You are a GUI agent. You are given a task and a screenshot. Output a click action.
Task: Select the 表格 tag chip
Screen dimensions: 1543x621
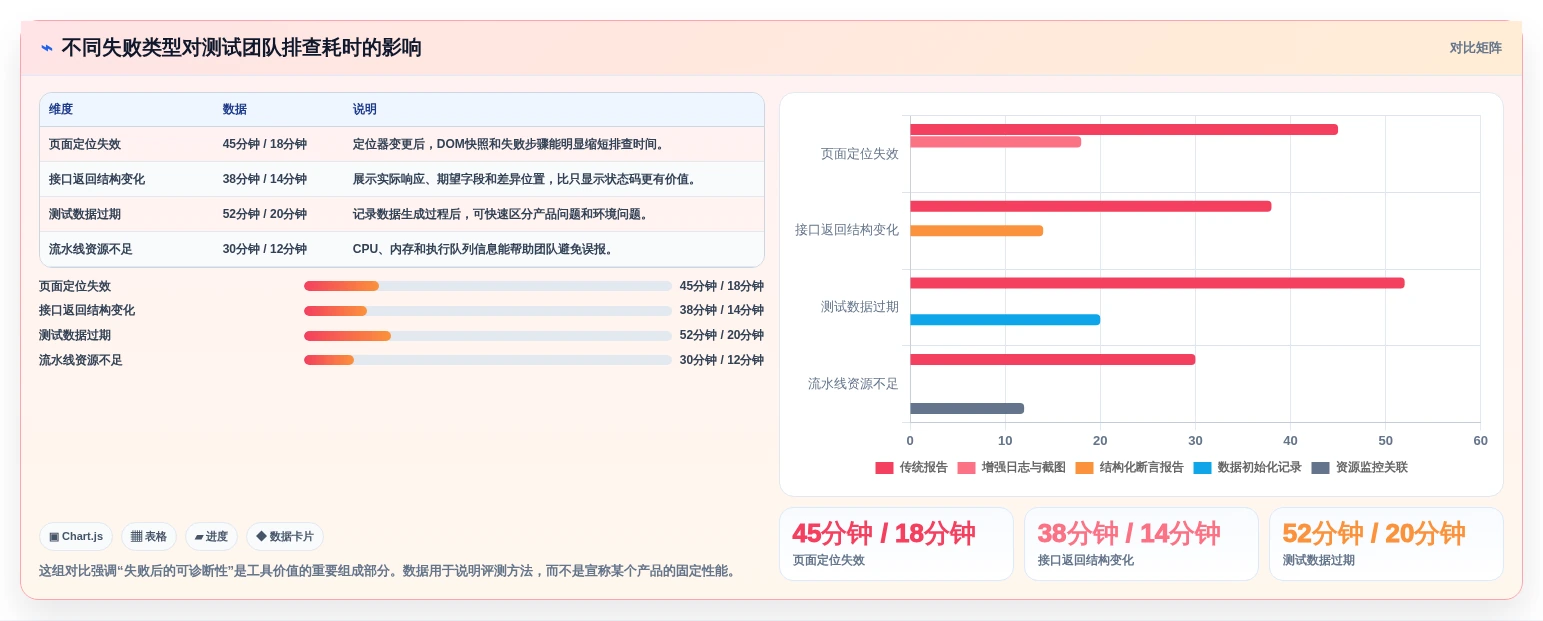tap(149, 537)
